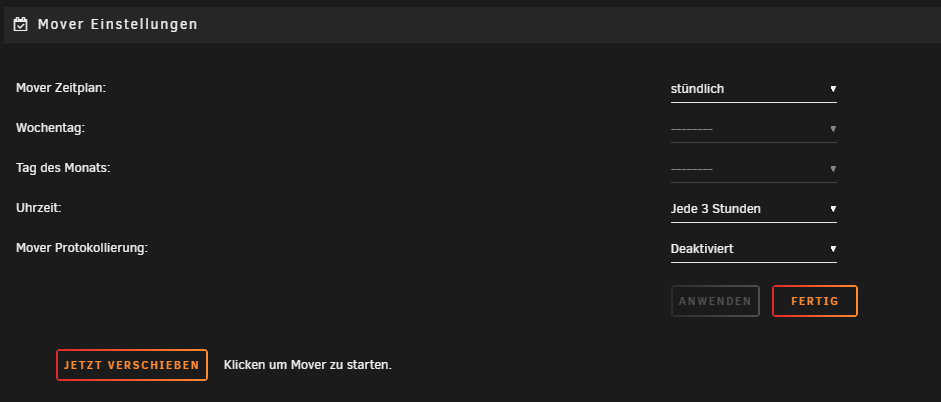This screenshot has height=402, width=941.
Task: Click the Wochentag label
Action: [50, 128]
